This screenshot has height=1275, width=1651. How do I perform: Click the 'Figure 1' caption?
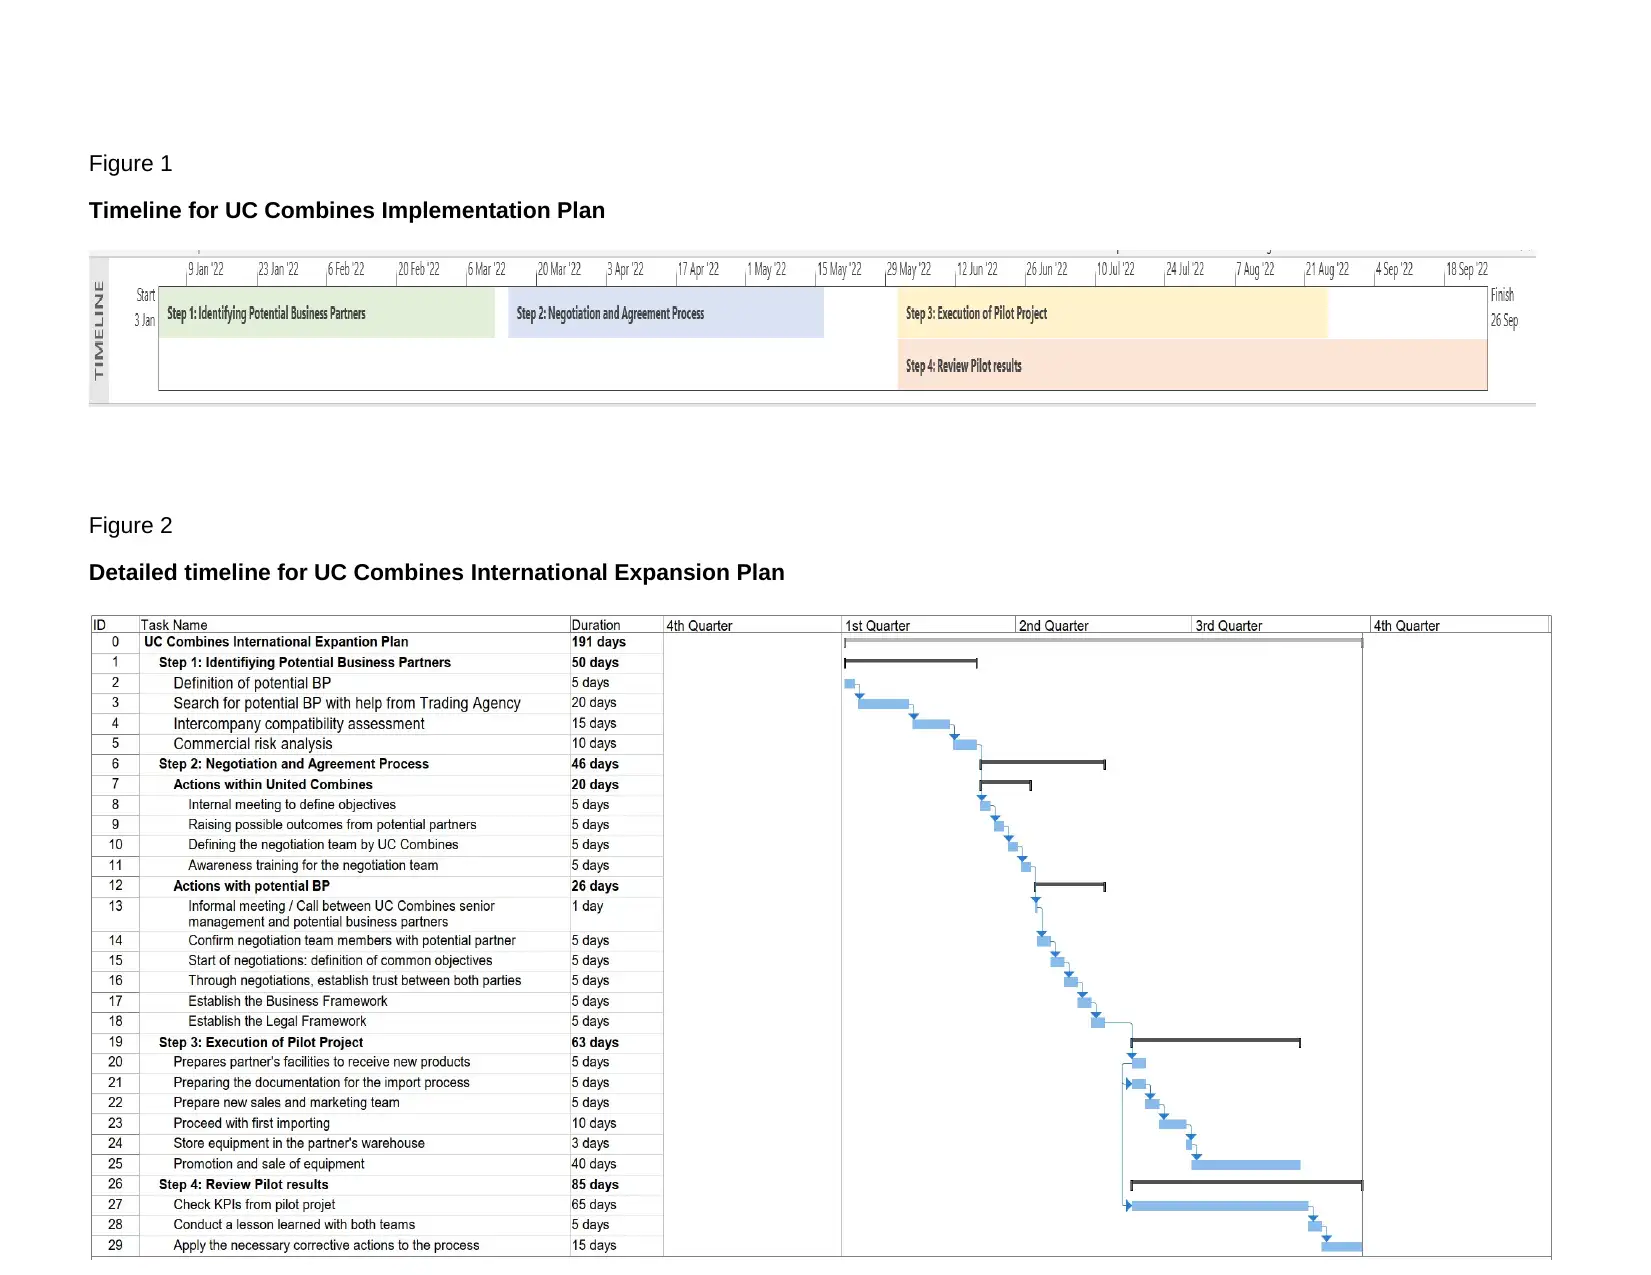[130, 164]
